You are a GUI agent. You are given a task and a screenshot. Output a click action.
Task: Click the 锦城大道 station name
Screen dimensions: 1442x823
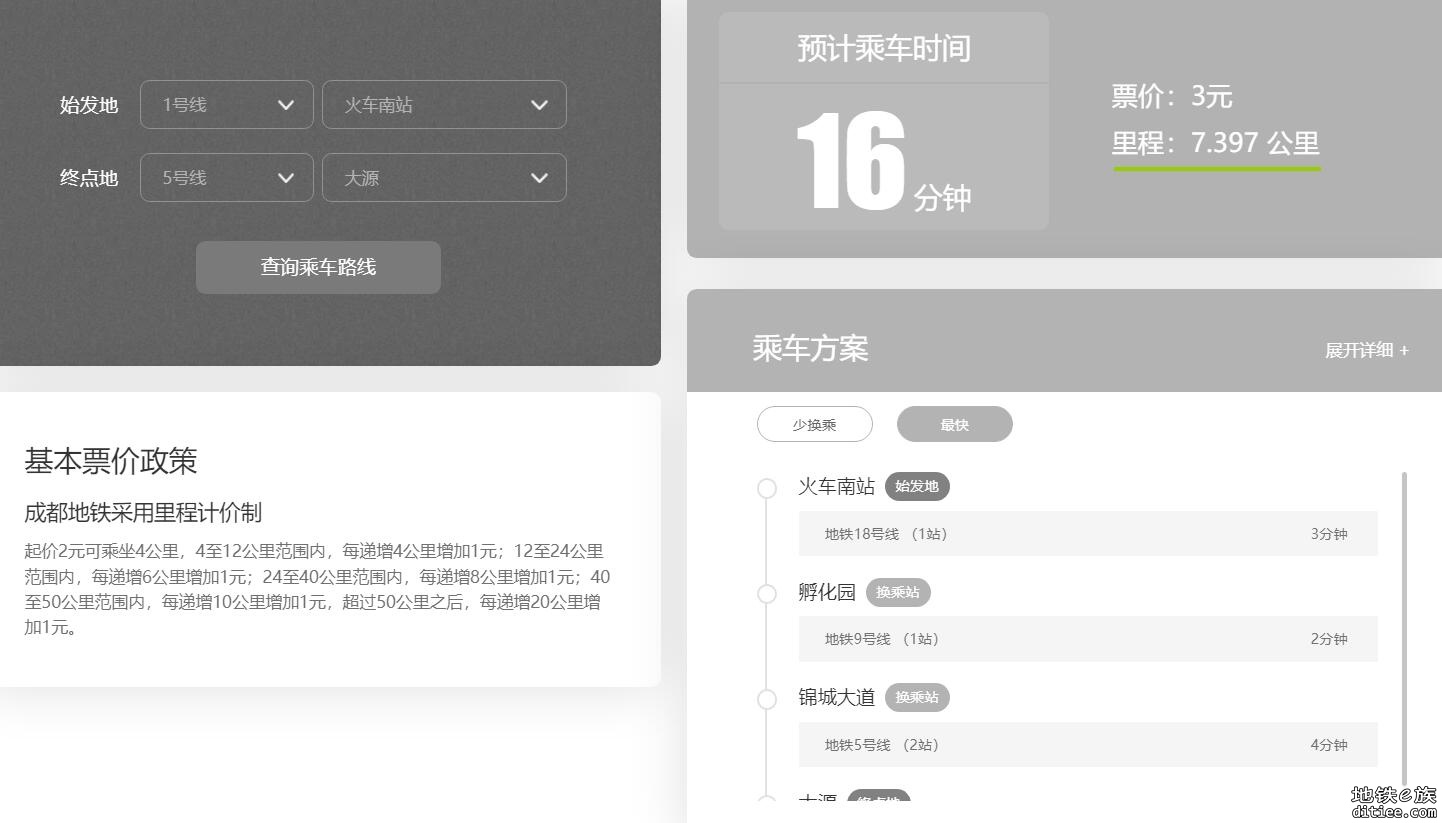(837, 697)
